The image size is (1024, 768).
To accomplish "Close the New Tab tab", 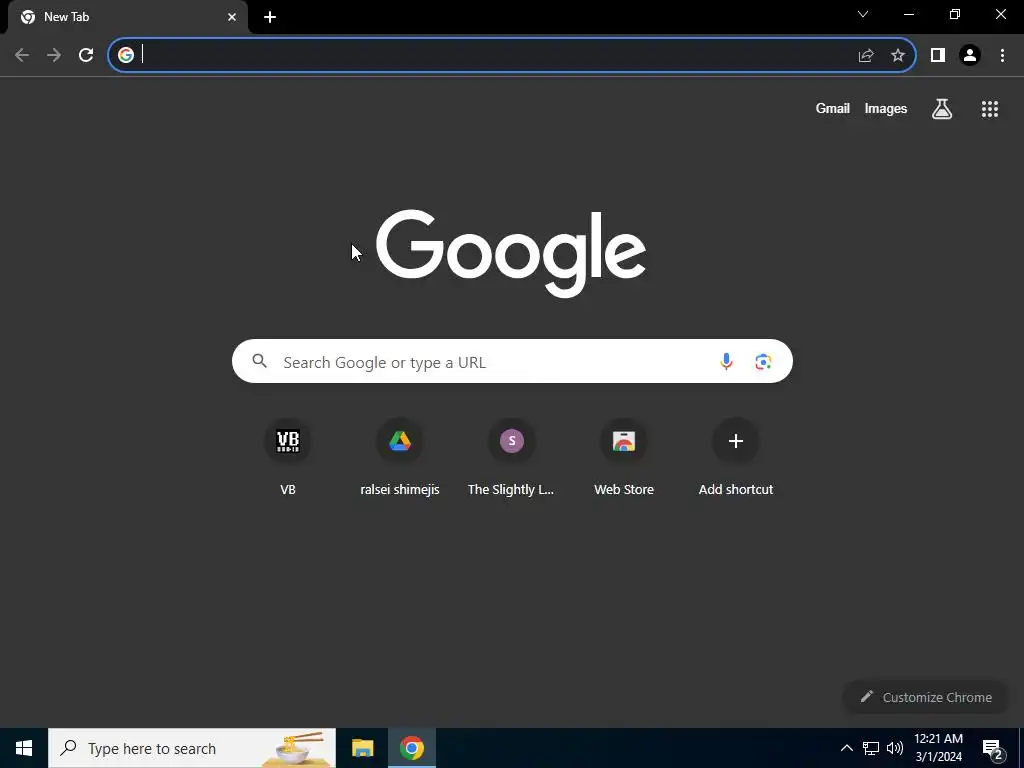I will click(x=232, y=17).
